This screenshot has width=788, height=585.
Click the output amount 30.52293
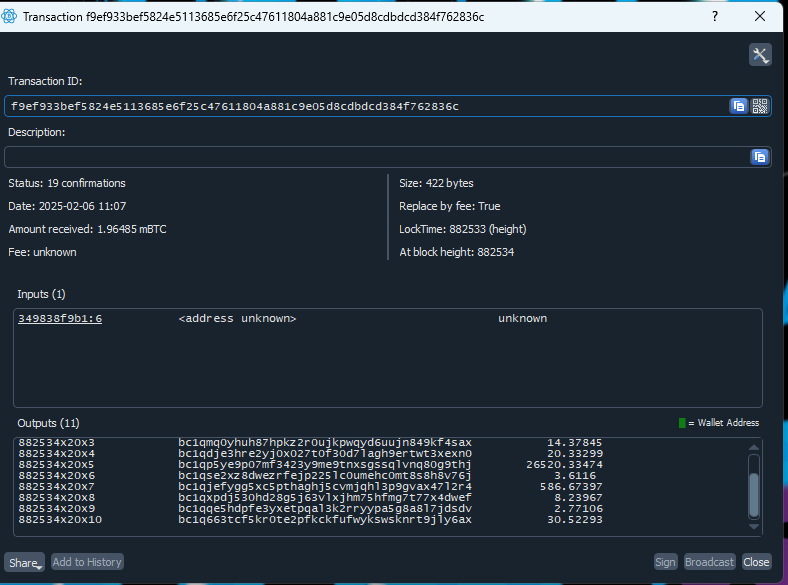click(x=574, y=520)
